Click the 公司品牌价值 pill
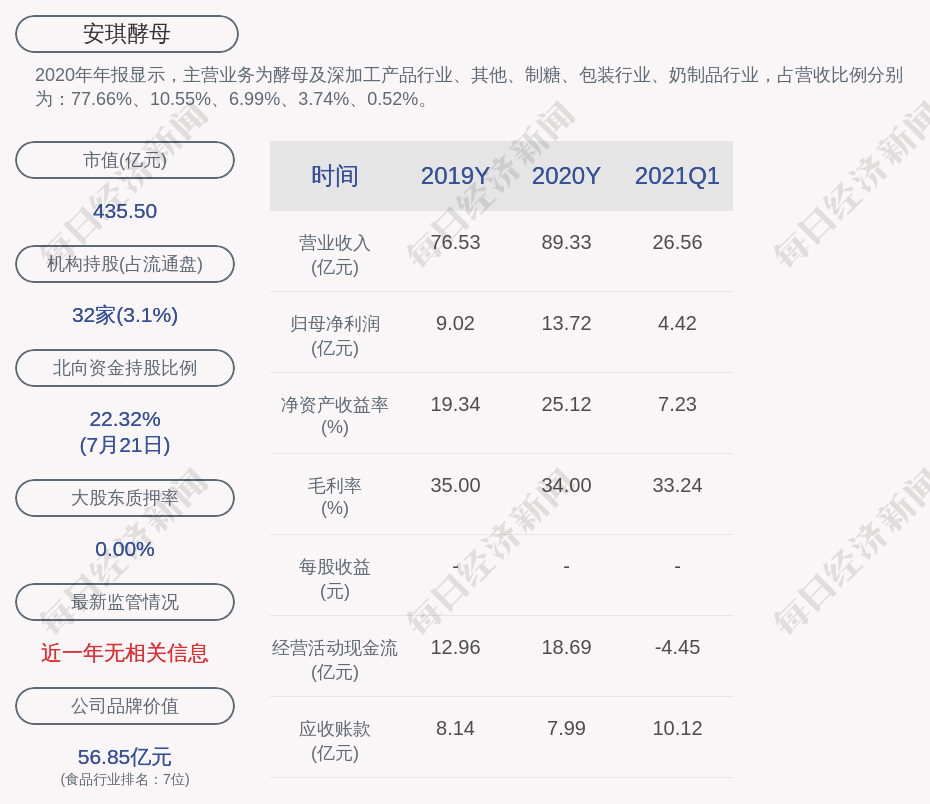This screenshot has width=930, height=804. 125,706
